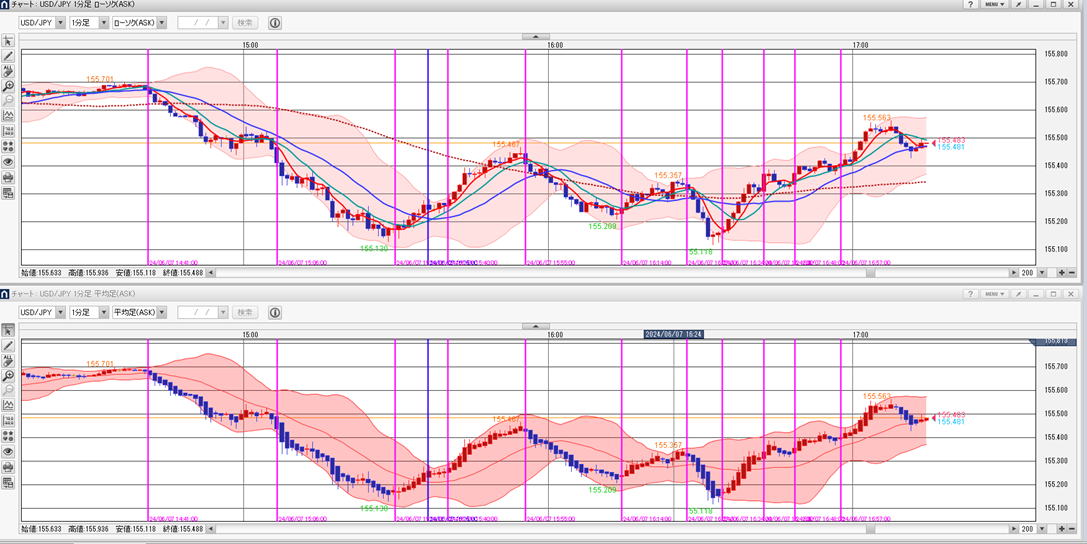Click the date input field in bottom chart
This screenshot has height=544, width=1087.
click(196, 312)
